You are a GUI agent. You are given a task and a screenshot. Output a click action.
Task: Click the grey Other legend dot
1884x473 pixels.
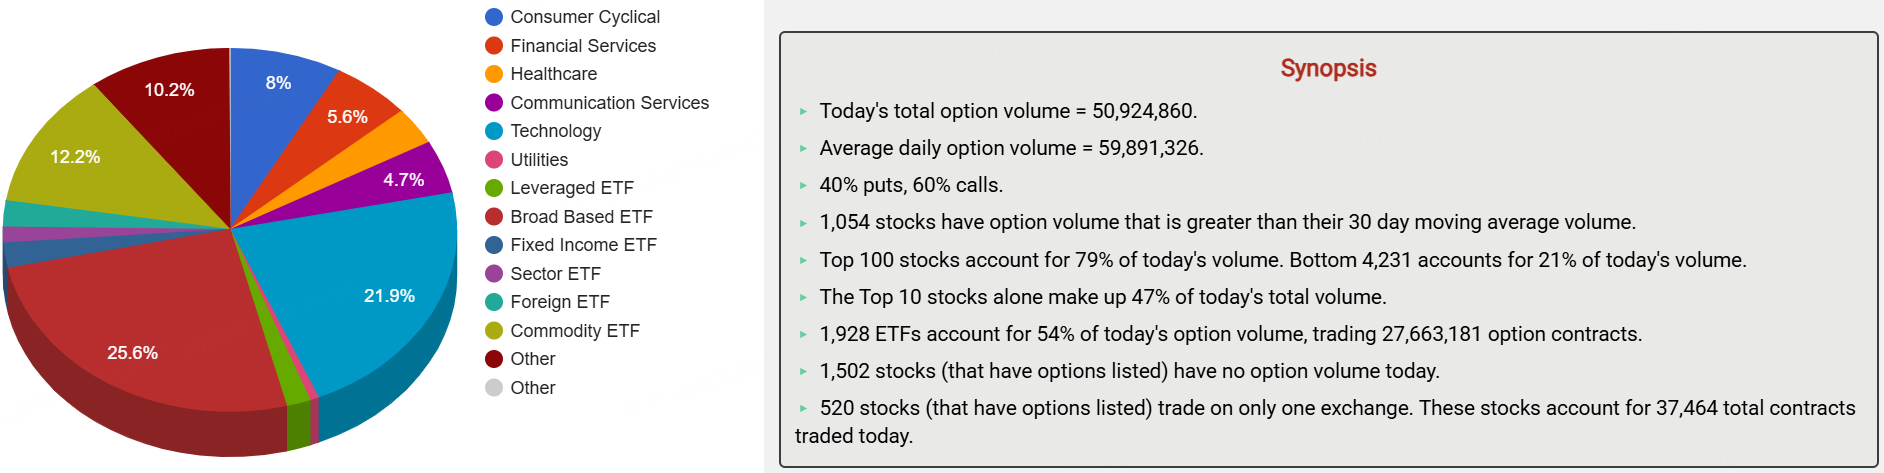coord(493,388)
